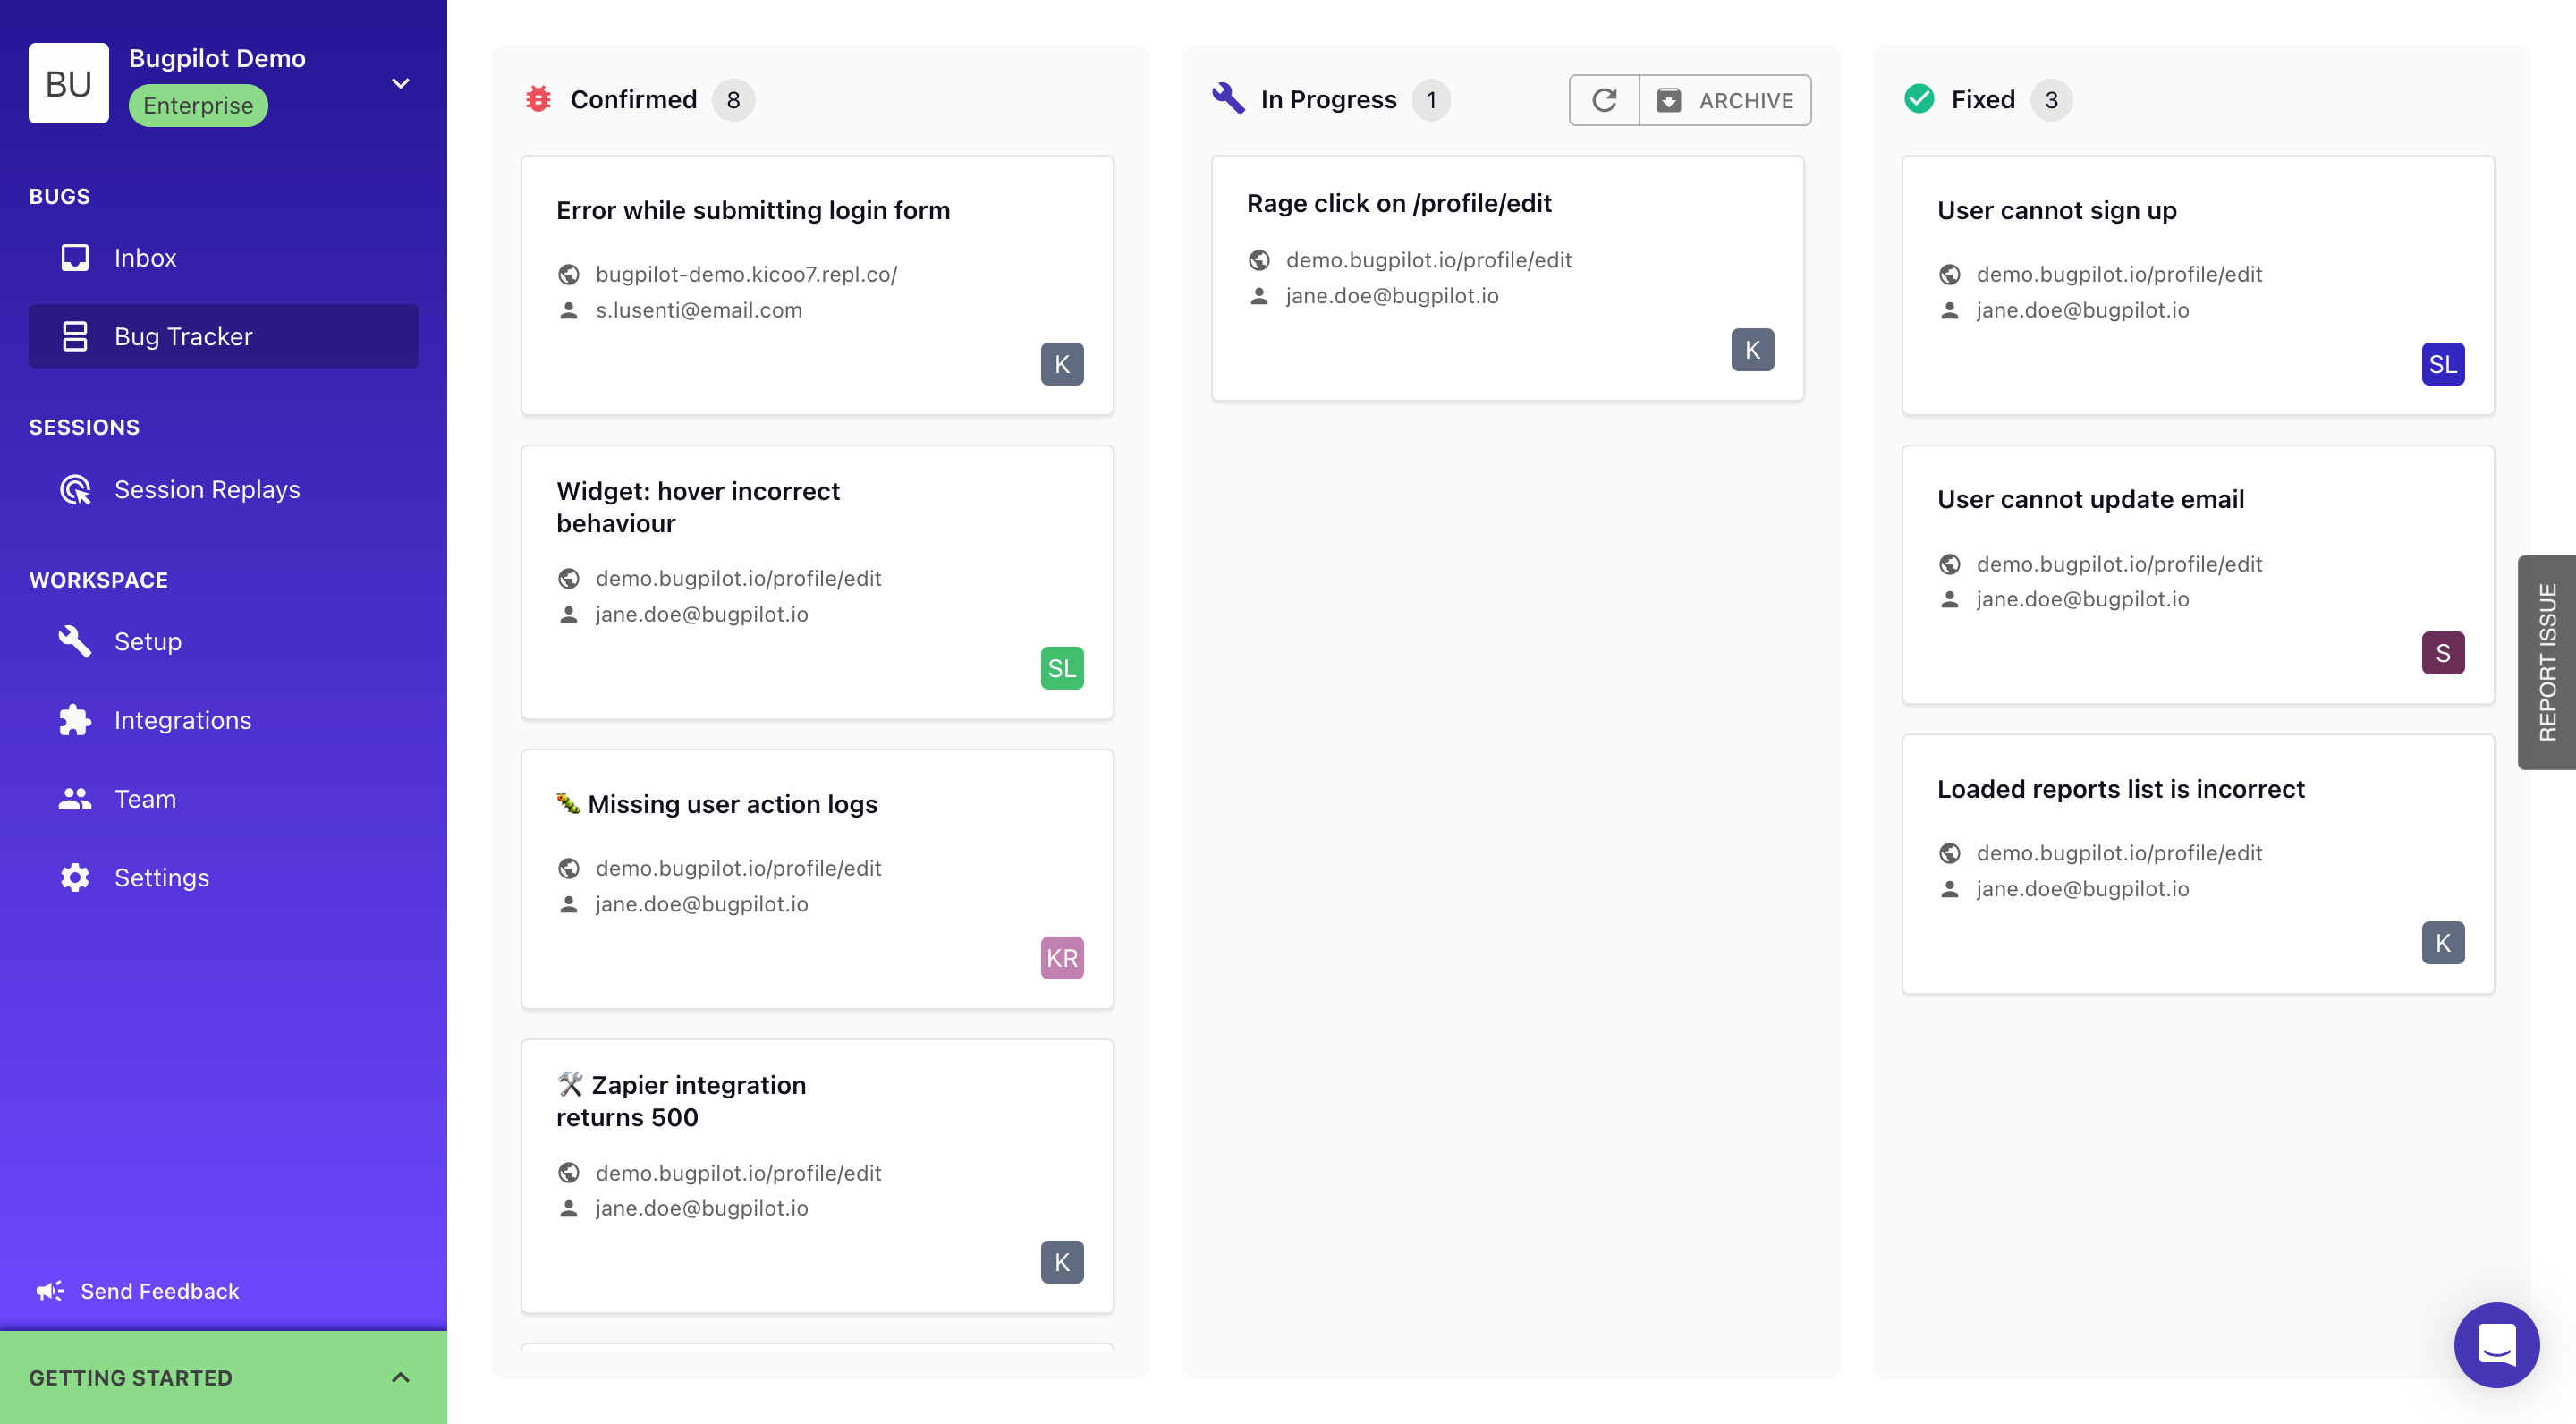Click the Session Replays cursor icon
Viewport: 2576px width, 1424px height.
75,489
